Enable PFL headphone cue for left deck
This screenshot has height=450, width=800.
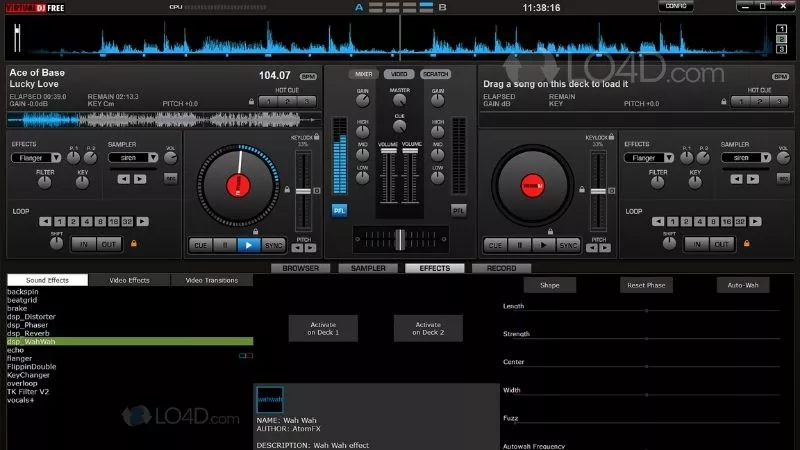point(339,210)
